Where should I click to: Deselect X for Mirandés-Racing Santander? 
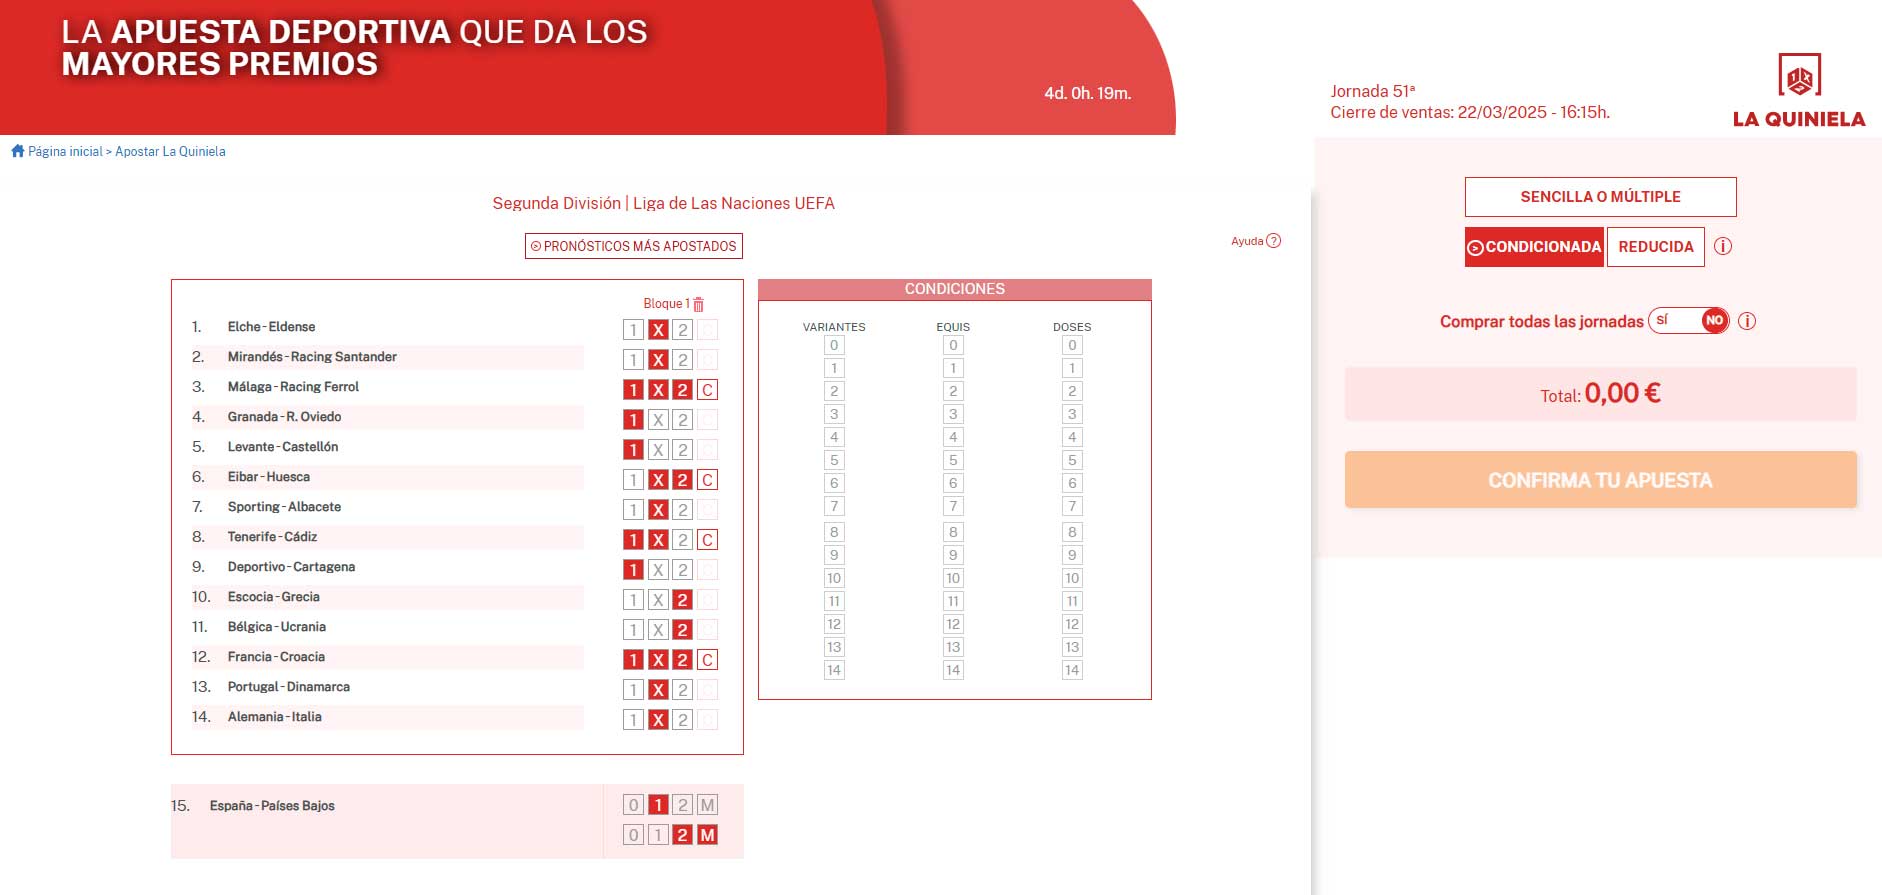coord(658,360)
